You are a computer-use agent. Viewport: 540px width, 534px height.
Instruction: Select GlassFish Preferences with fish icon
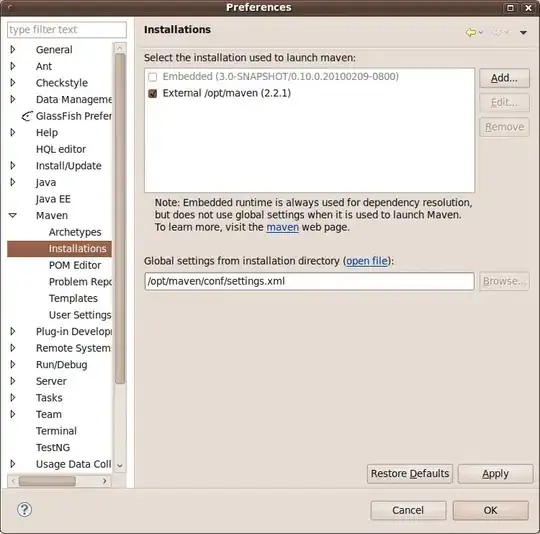click(x=67, y=116)
